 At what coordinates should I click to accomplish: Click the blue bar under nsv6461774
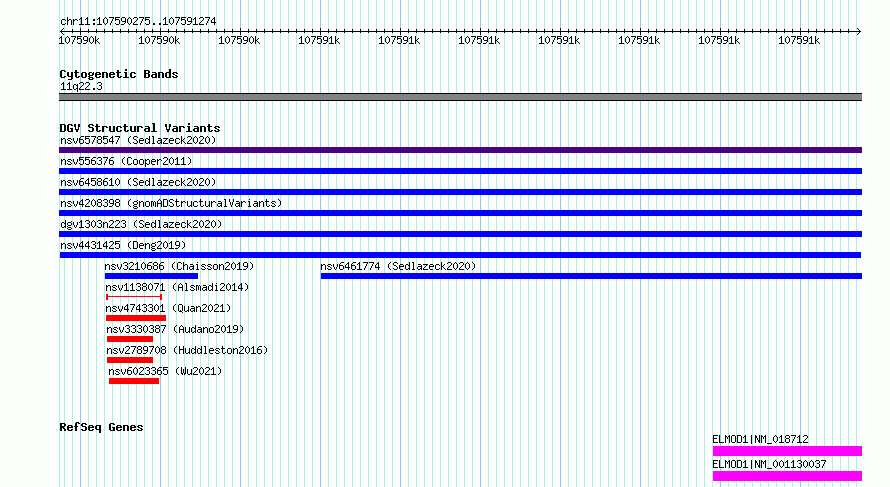[591, 276]
